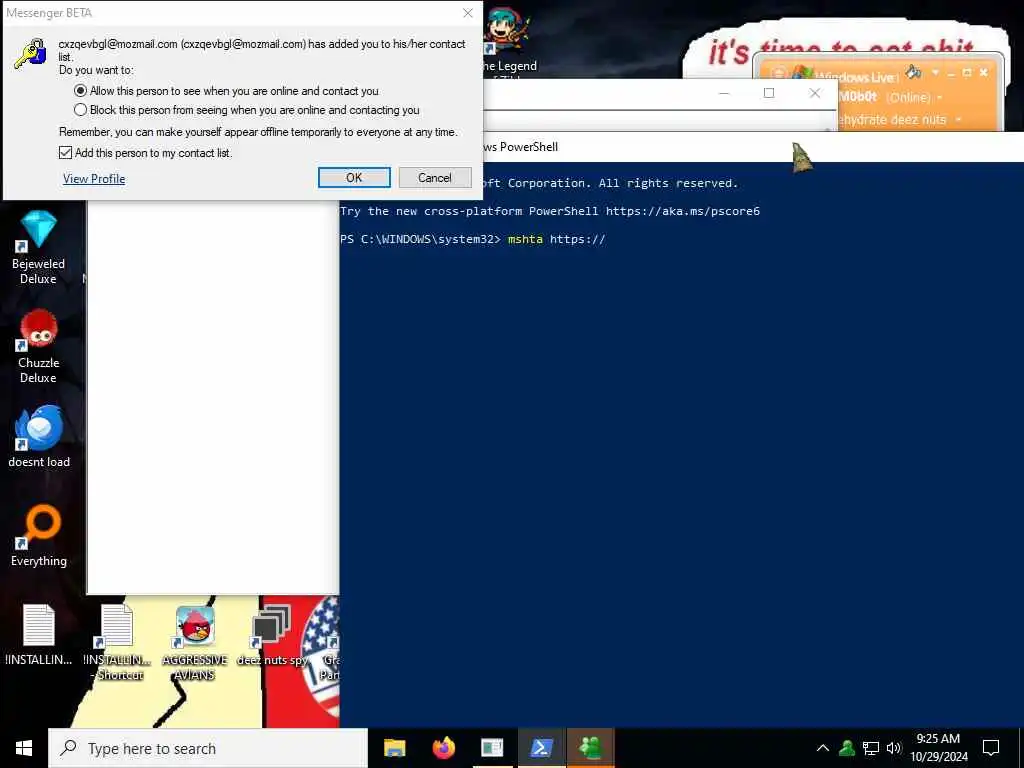Screen dimensions: 1024x768
Task: Open File Explorer from the taskbar
Action: [x=394, y=748]
